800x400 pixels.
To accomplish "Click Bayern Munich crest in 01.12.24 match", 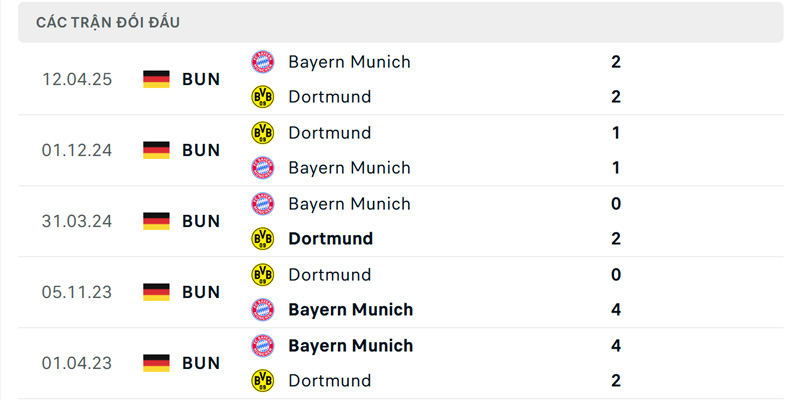I will tap(262, 168).
